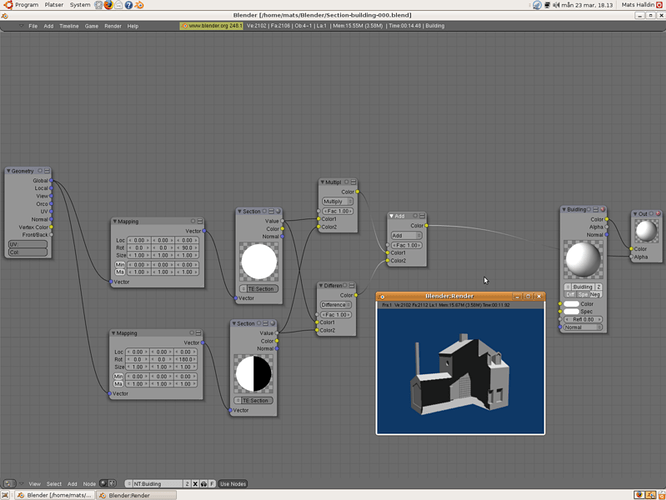The width and height of the screenshot is (666, 500).
Task: Click the minimize icon on Geometry node
Action: click(47, 171)
